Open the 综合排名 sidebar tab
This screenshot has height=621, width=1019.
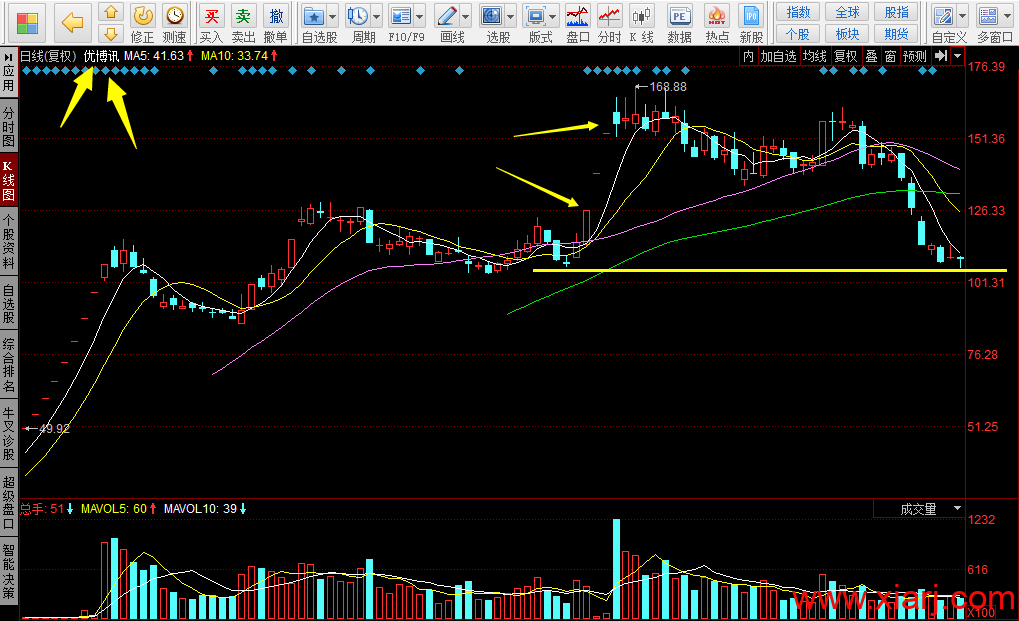(8, 365)
